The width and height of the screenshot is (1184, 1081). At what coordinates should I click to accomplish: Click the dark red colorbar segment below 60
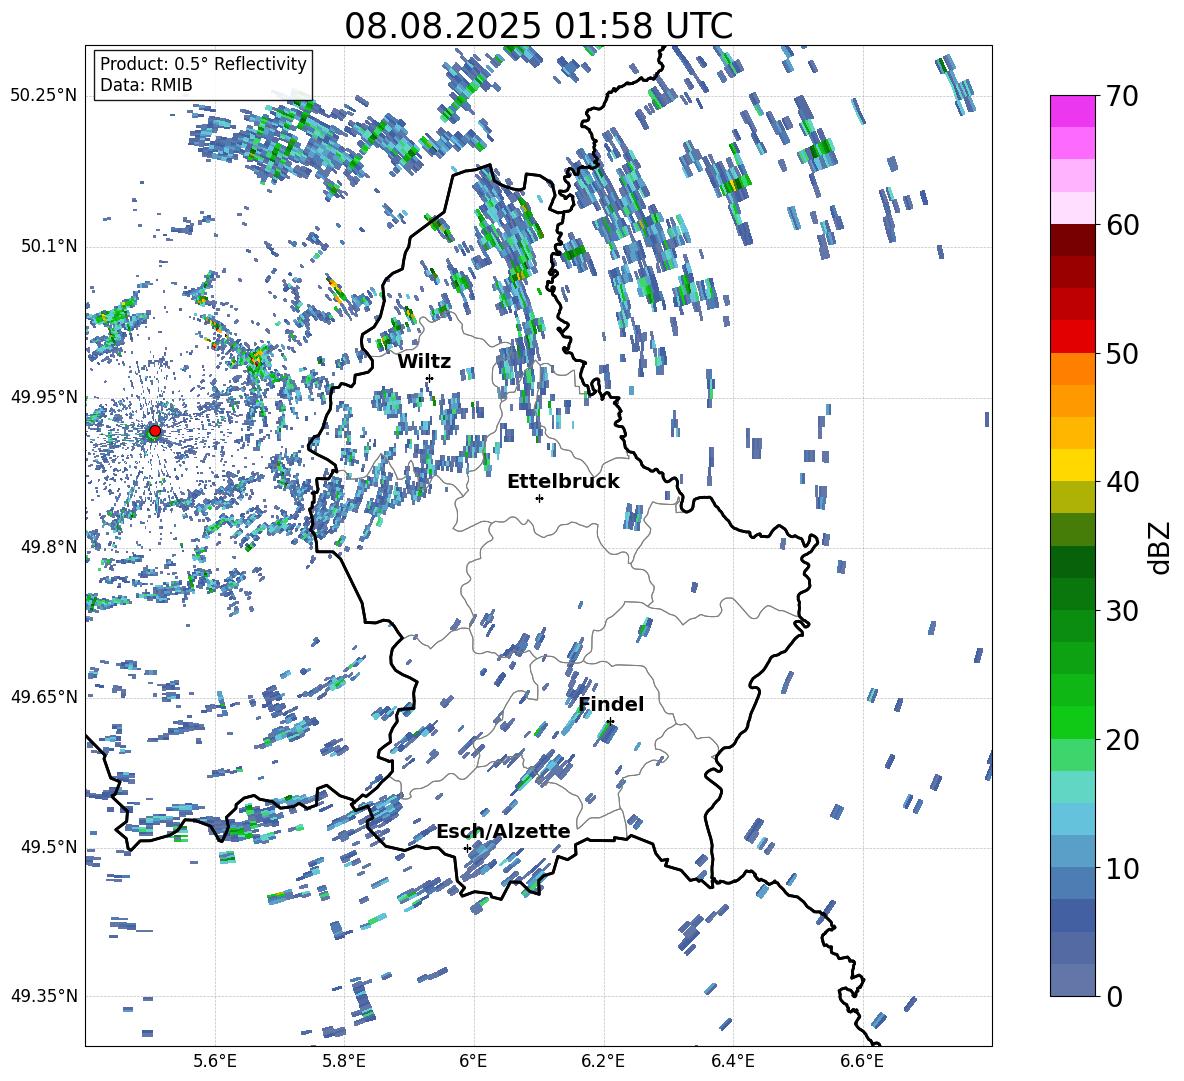(x=1072, y=240)
